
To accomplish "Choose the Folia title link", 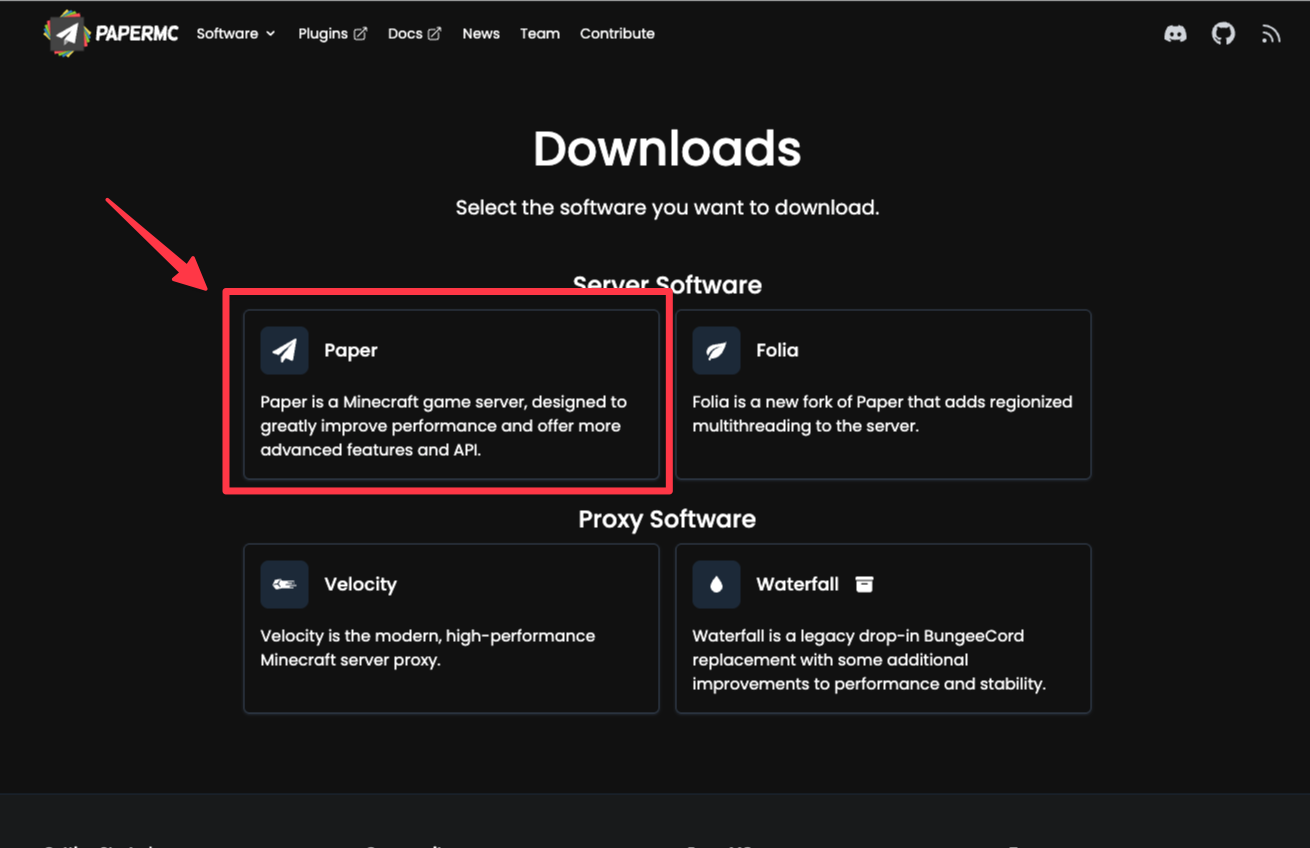I will pos(777,350).
